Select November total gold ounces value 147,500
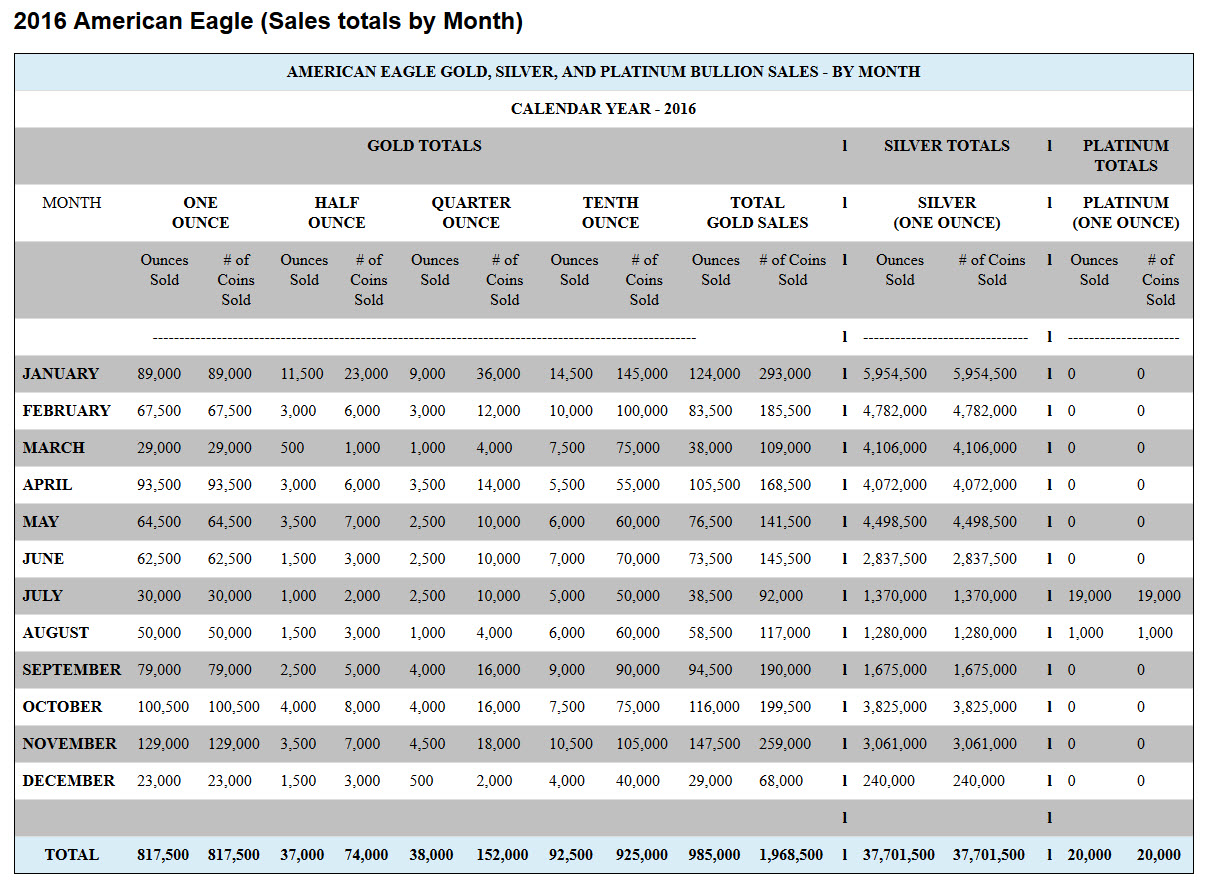This screenshot has height=883, width=1206. [x=714, y=744]
